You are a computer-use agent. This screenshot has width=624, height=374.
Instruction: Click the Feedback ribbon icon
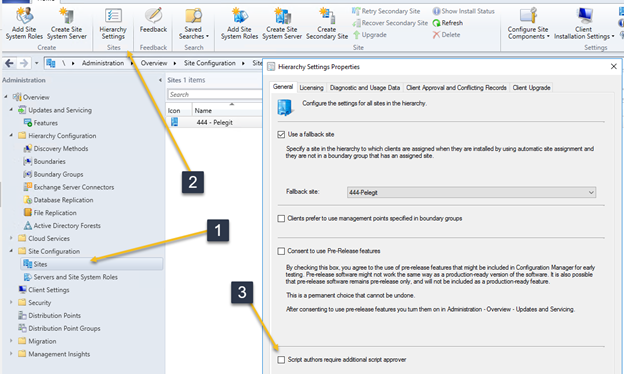(153, 21)
